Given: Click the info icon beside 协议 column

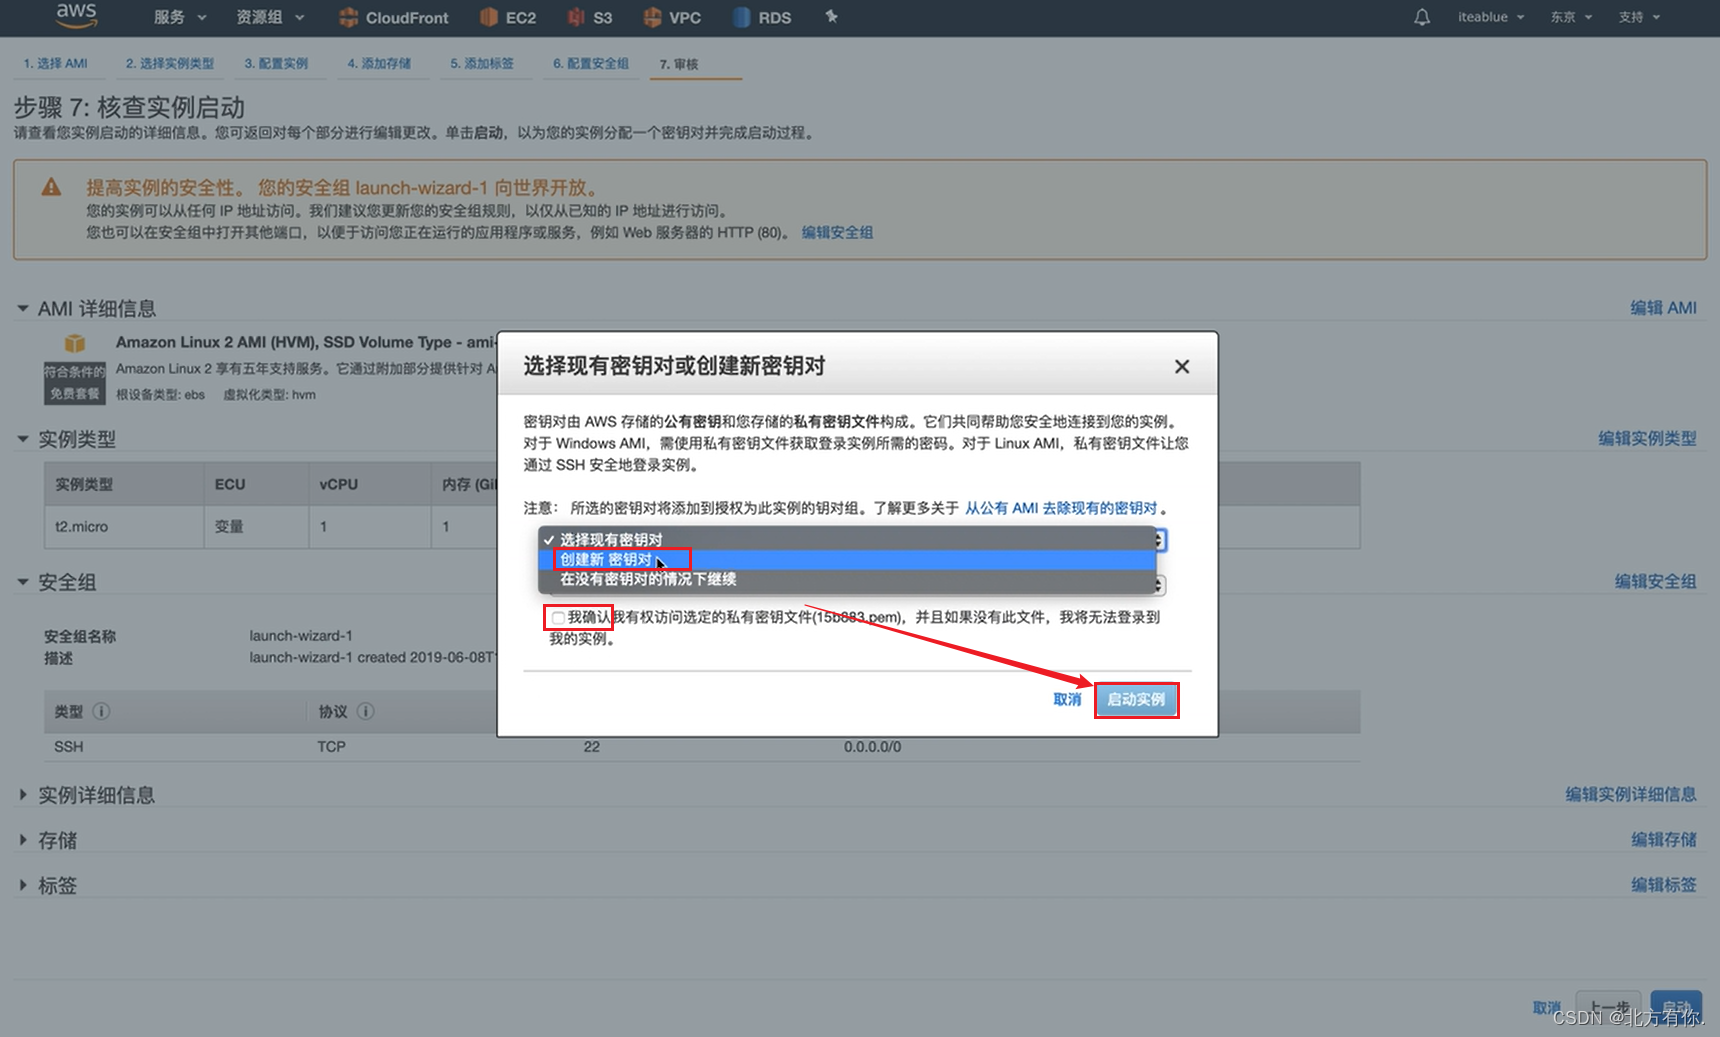Looking at the screenshot, I should pyautogui.click(x=366, y=711).
